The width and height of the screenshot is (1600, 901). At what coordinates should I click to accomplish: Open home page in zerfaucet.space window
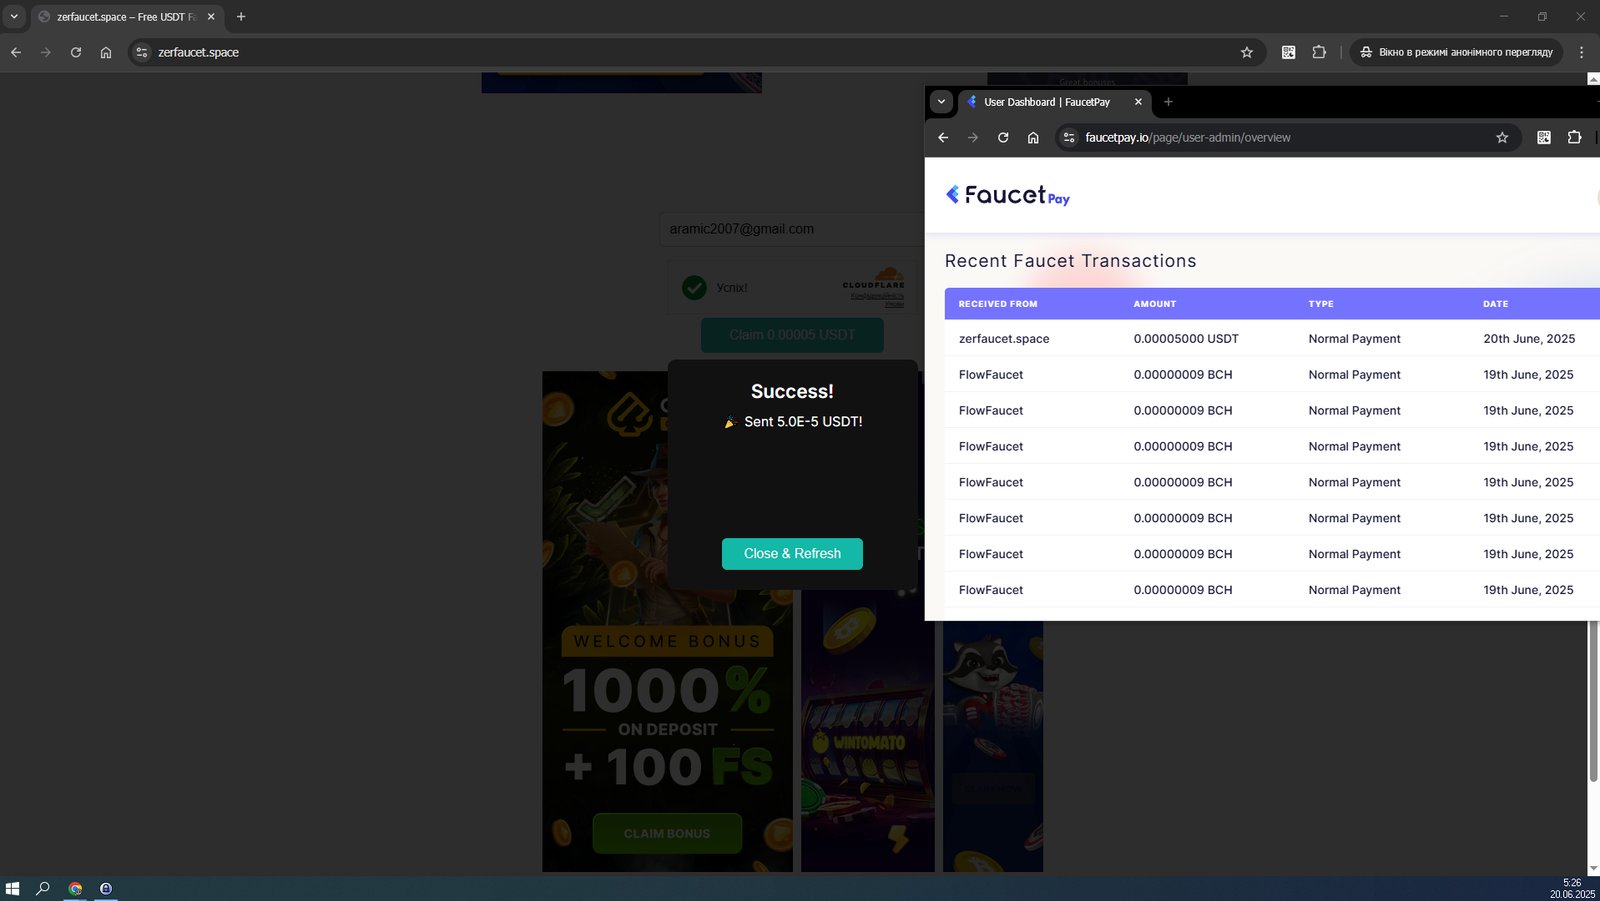click(x=106, y=52)
